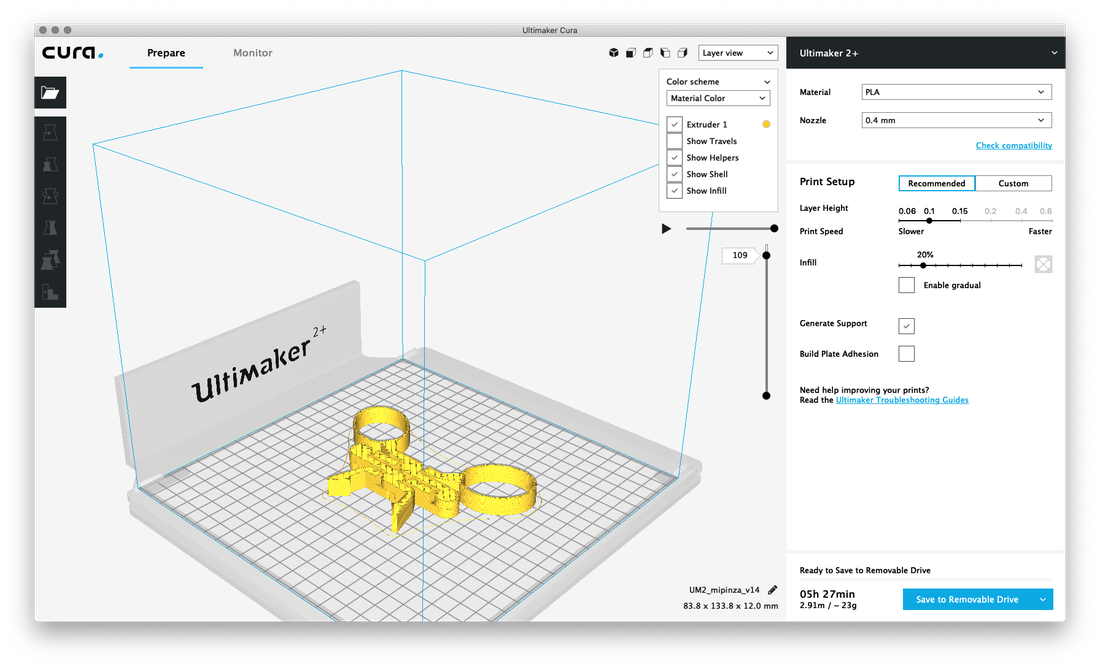
Task: Open the Layer view dropdown
Action: [738, 53]
